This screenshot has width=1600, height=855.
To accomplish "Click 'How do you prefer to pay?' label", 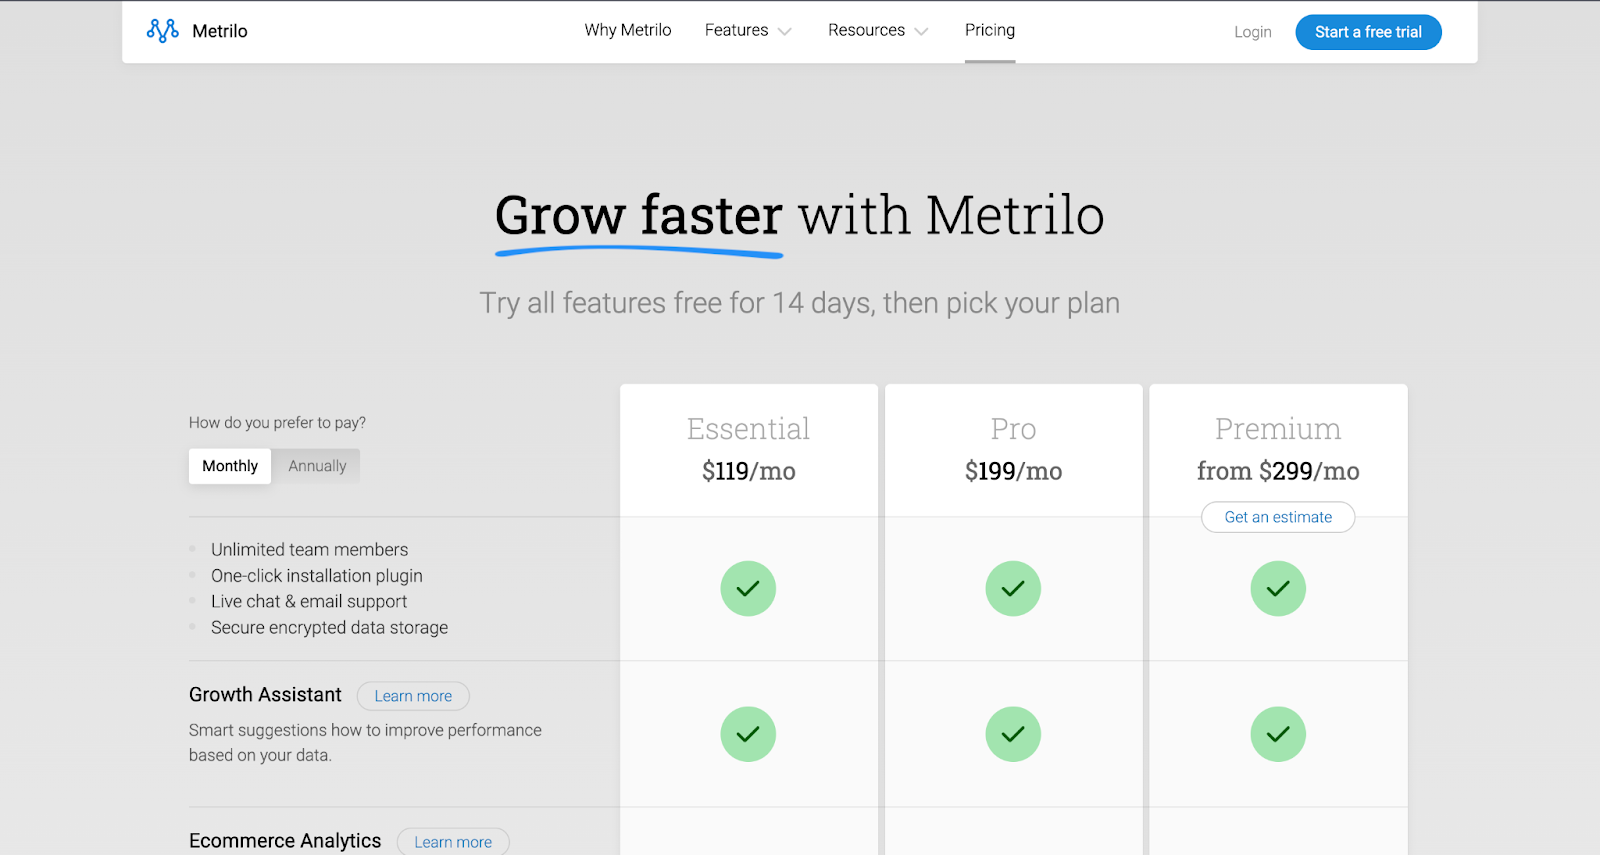I will [x=277, y=423].
